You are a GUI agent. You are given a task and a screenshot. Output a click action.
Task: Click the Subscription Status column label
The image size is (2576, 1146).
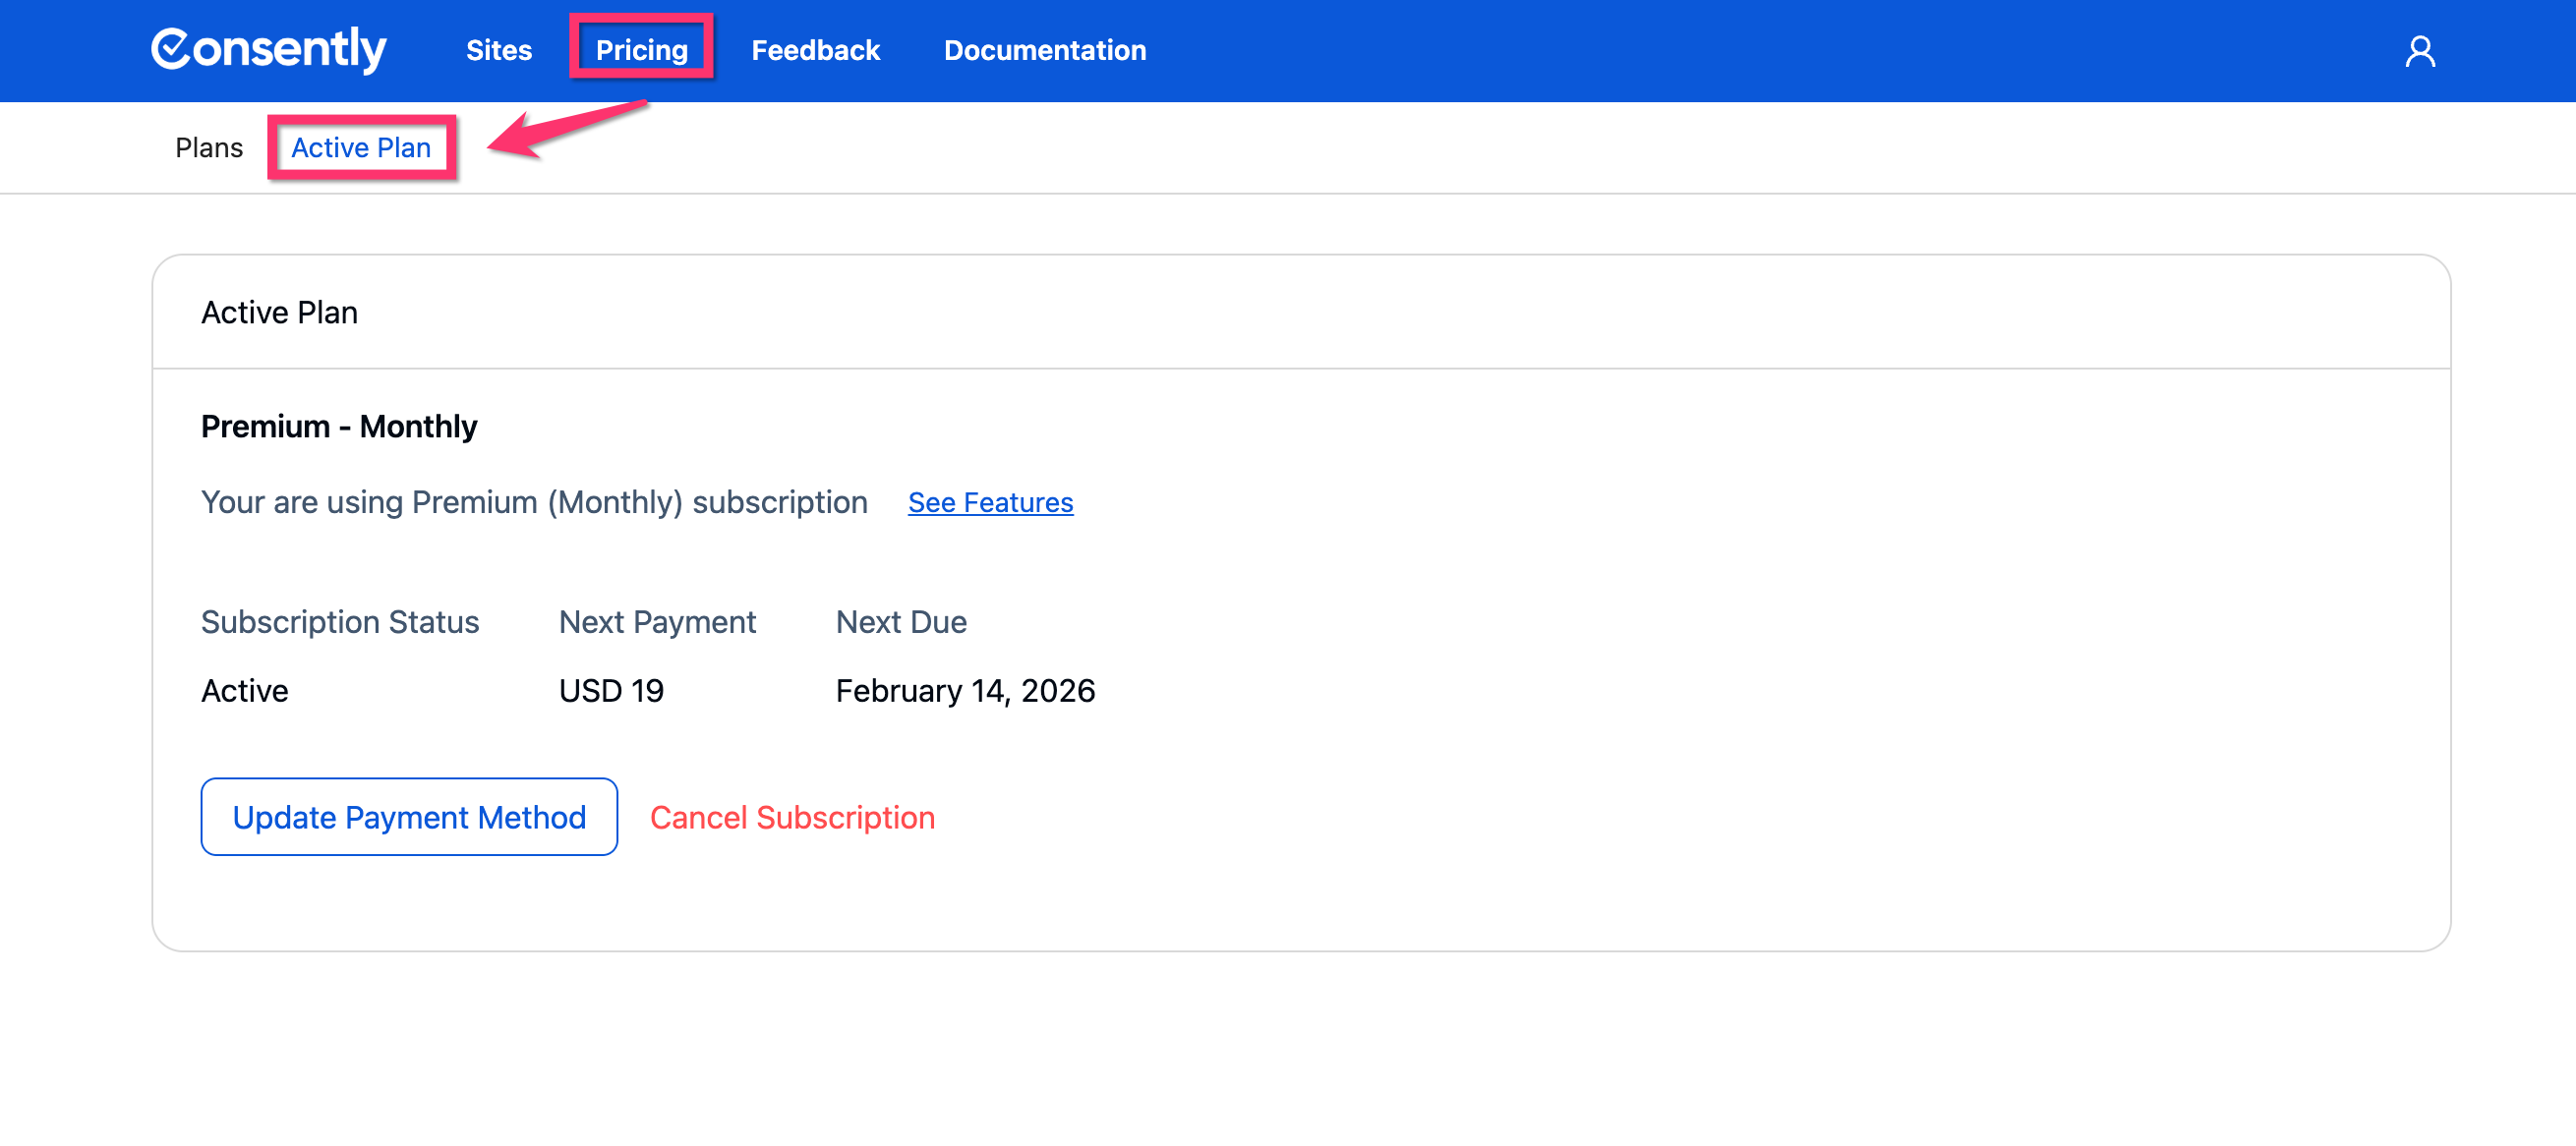tap(340, 621)
